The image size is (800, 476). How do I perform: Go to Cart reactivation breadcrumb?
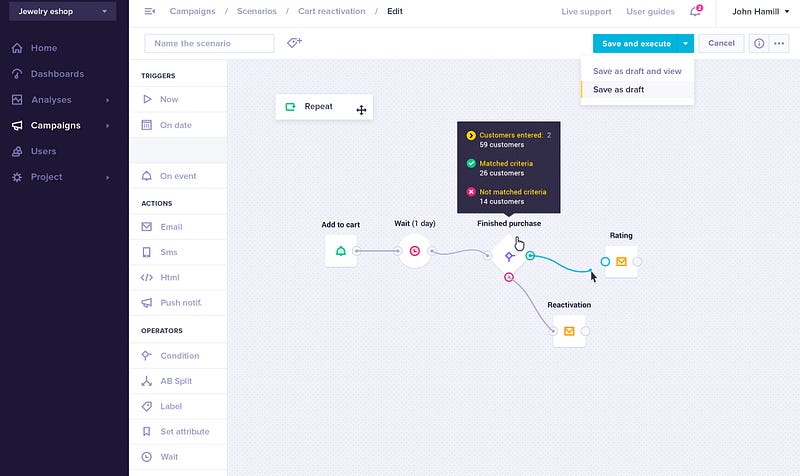coord(332,11)
